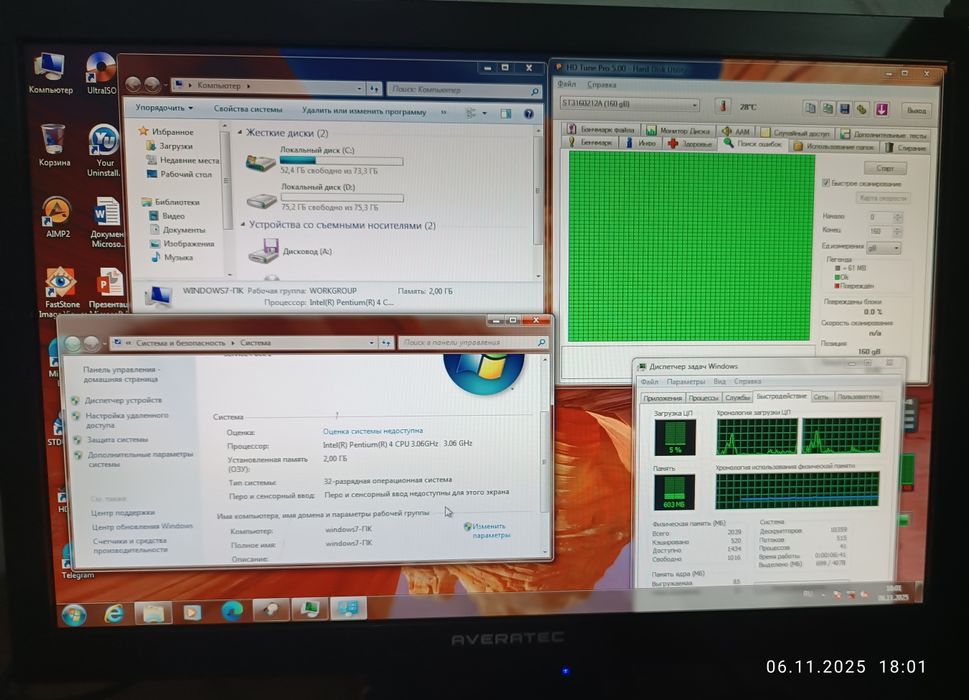Screen dimensions: 969x700
Task: Collapse the Устройства со съемными носителями group
Action: (x=243, y=224)
